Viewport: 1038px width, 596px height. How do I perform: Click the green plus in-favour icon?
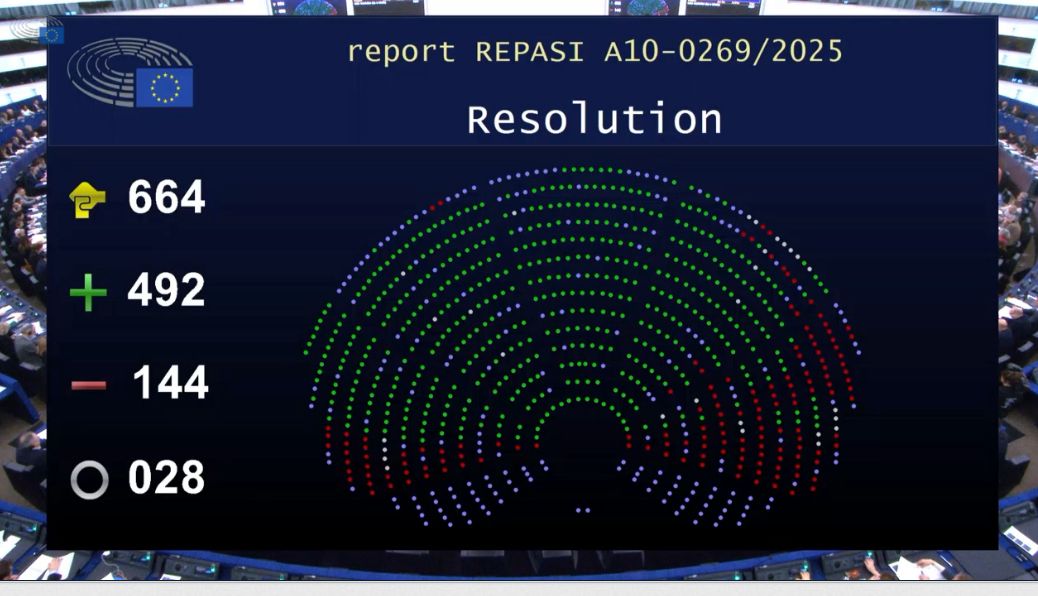pyautogui.click(x=88, y=293)
